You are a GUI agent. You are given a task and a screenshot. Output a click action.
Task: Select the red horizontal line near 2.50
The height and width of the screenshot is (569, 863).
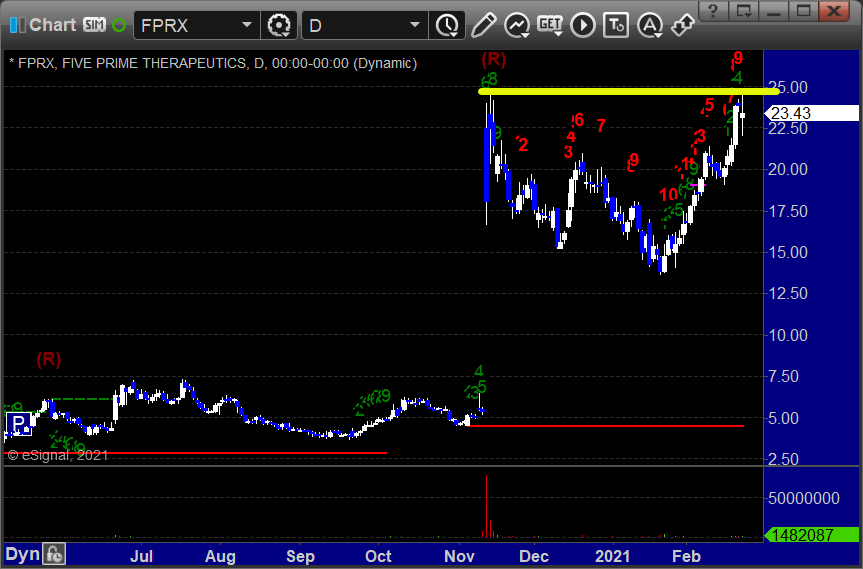tap(195, 453)
